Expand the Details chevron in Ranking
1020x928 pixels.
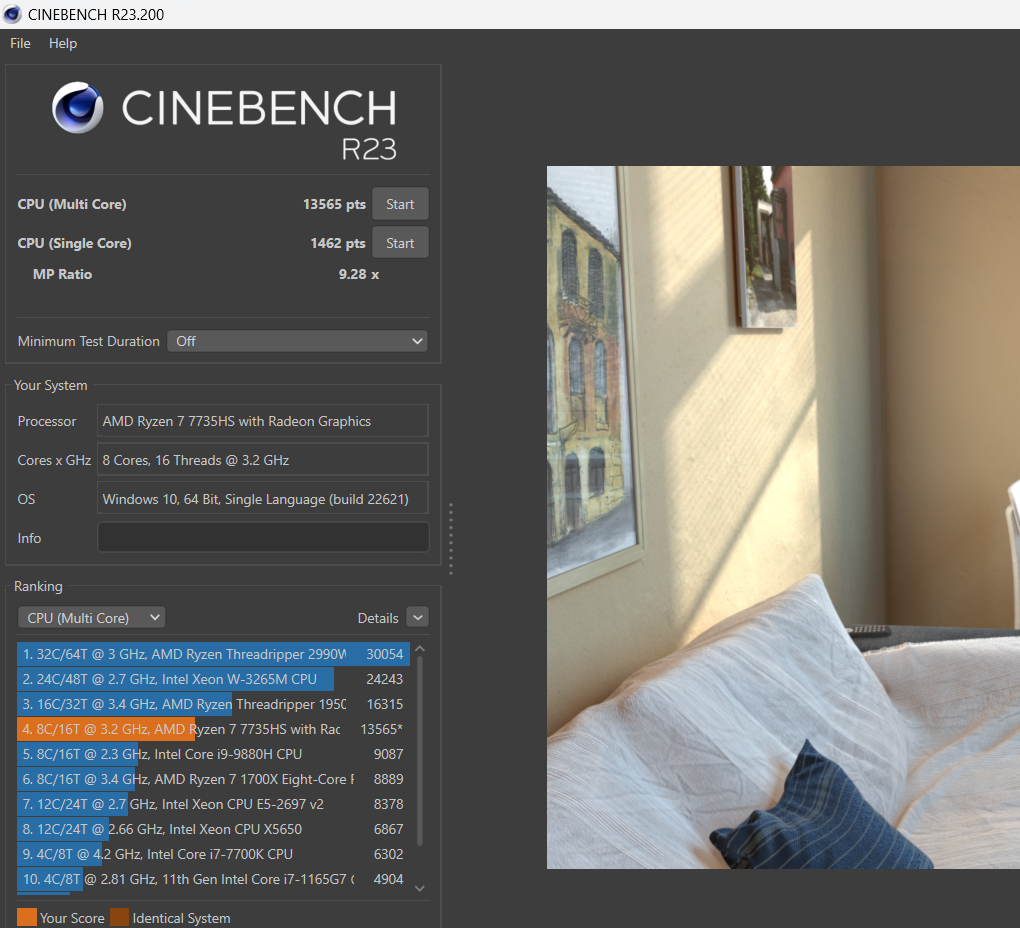(x=418, y=618)
